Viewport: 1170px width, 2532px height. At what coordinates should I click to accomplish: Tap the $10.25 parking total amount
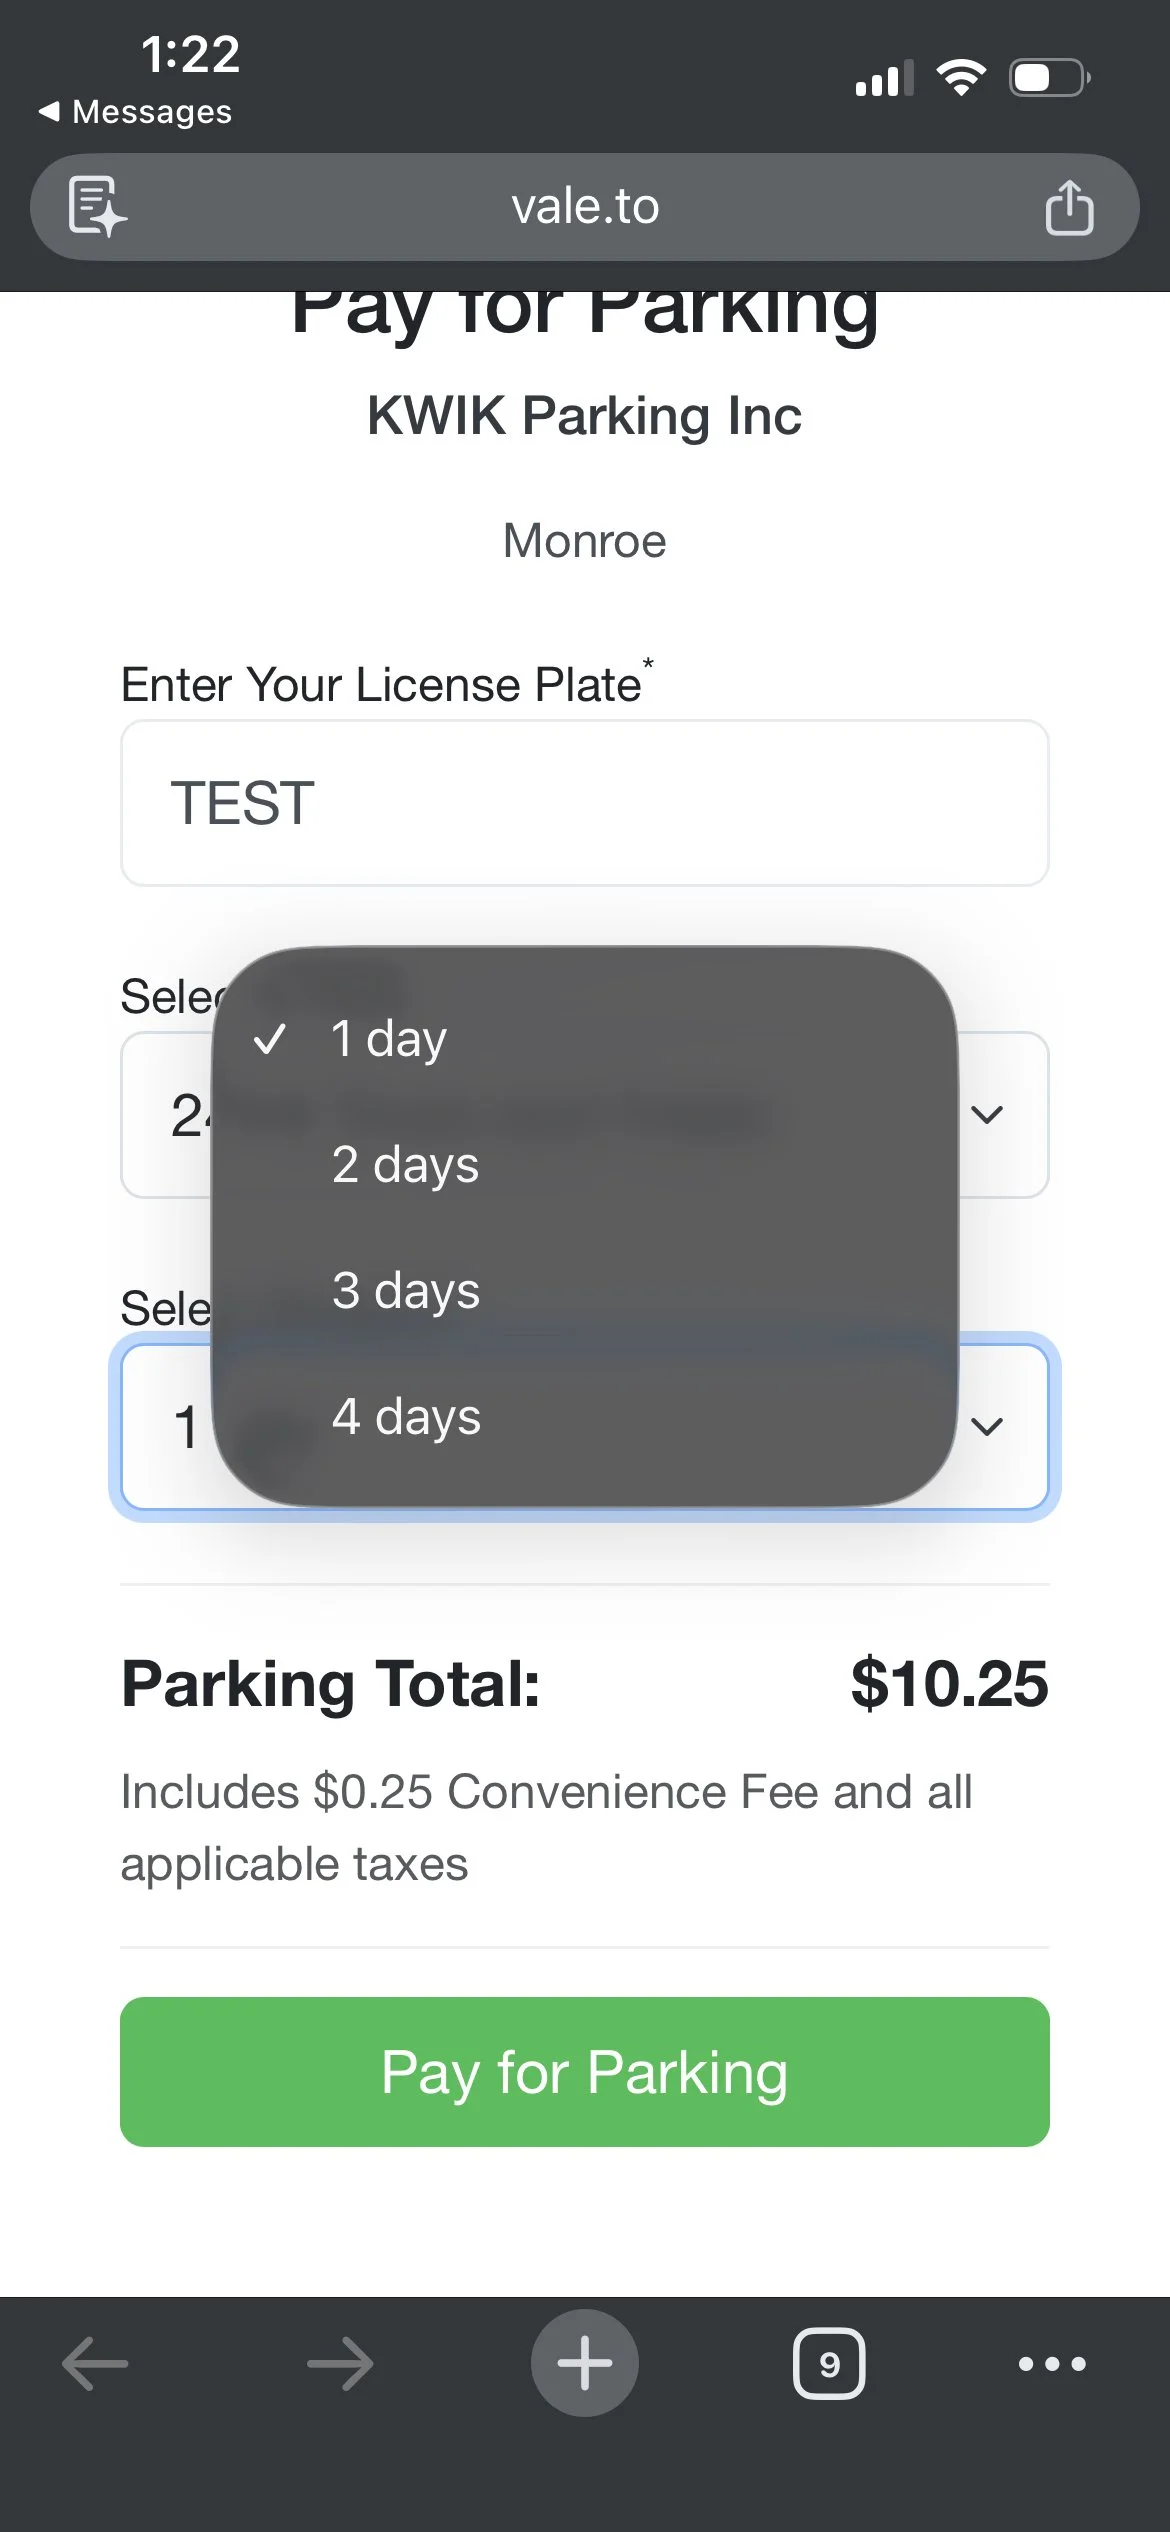(x=948, y=1684)
